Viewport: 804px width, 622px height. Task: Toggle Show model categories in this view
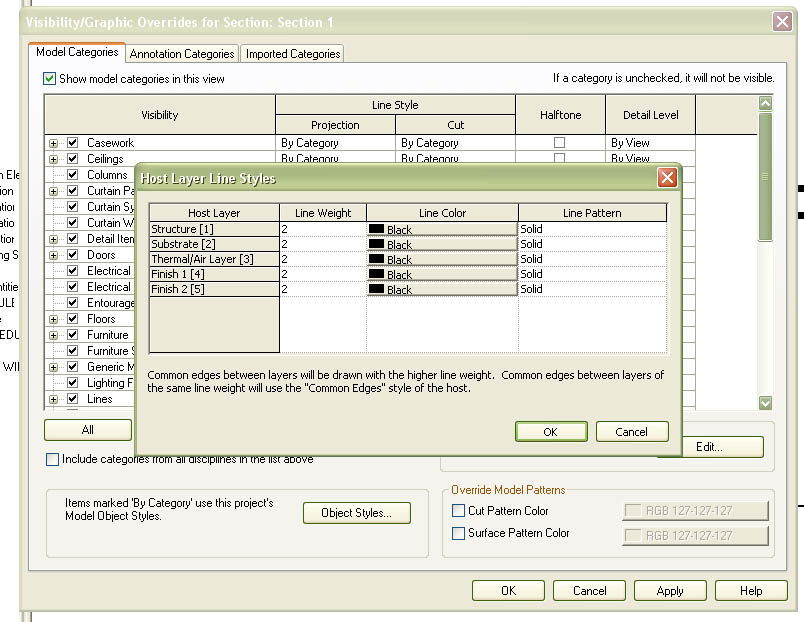50,79
